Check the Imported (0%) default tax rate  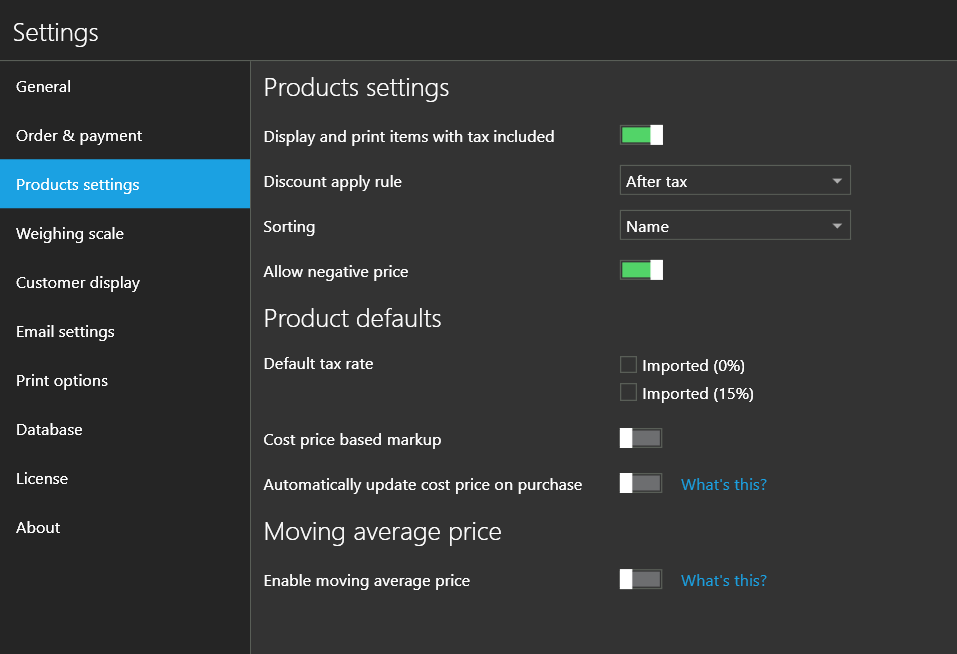point(628,364)
